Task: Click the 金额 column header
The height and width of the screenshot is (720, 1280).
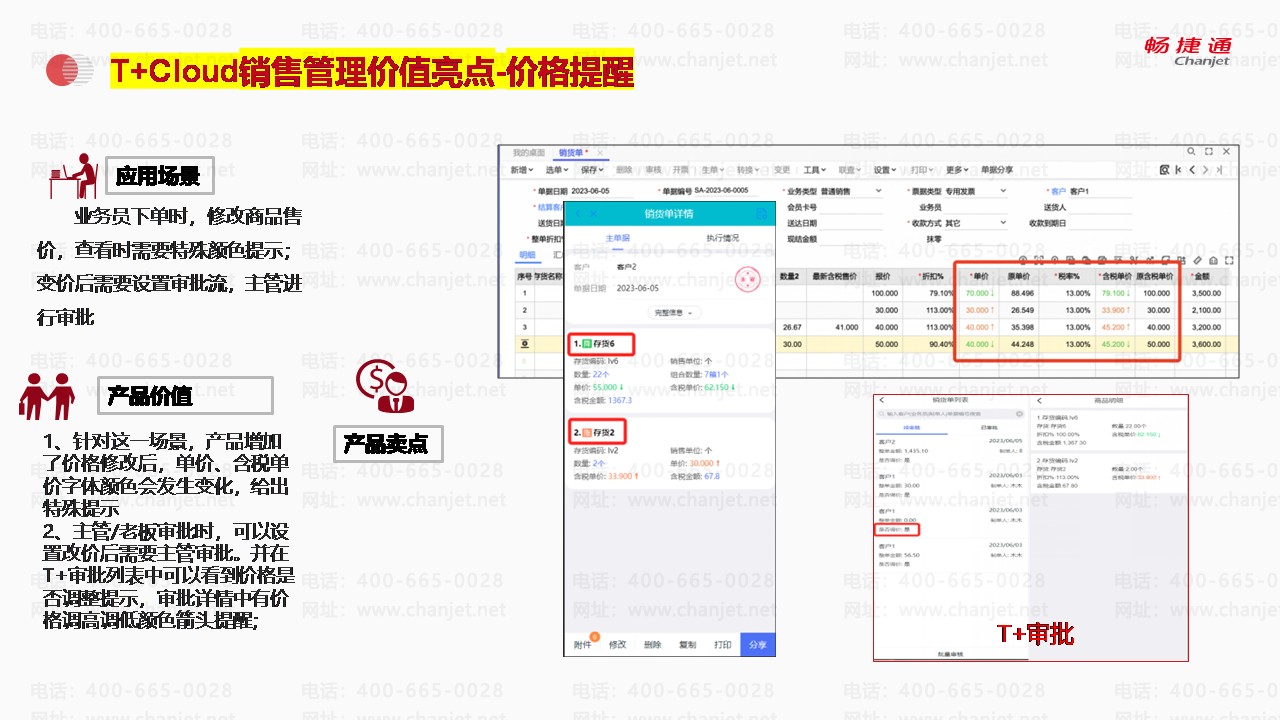Action: 1202,275
